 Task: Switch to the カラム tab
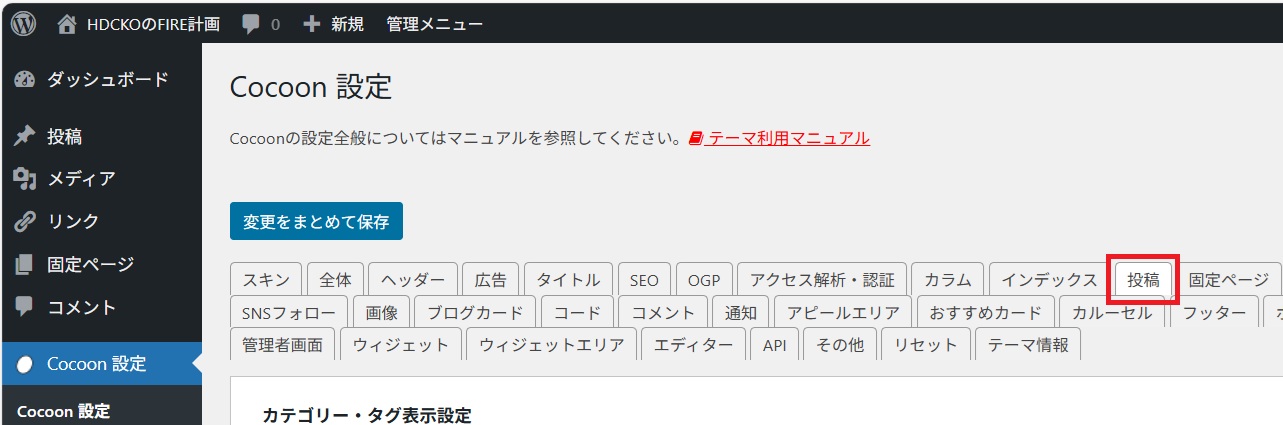click(x=948, y=280)
